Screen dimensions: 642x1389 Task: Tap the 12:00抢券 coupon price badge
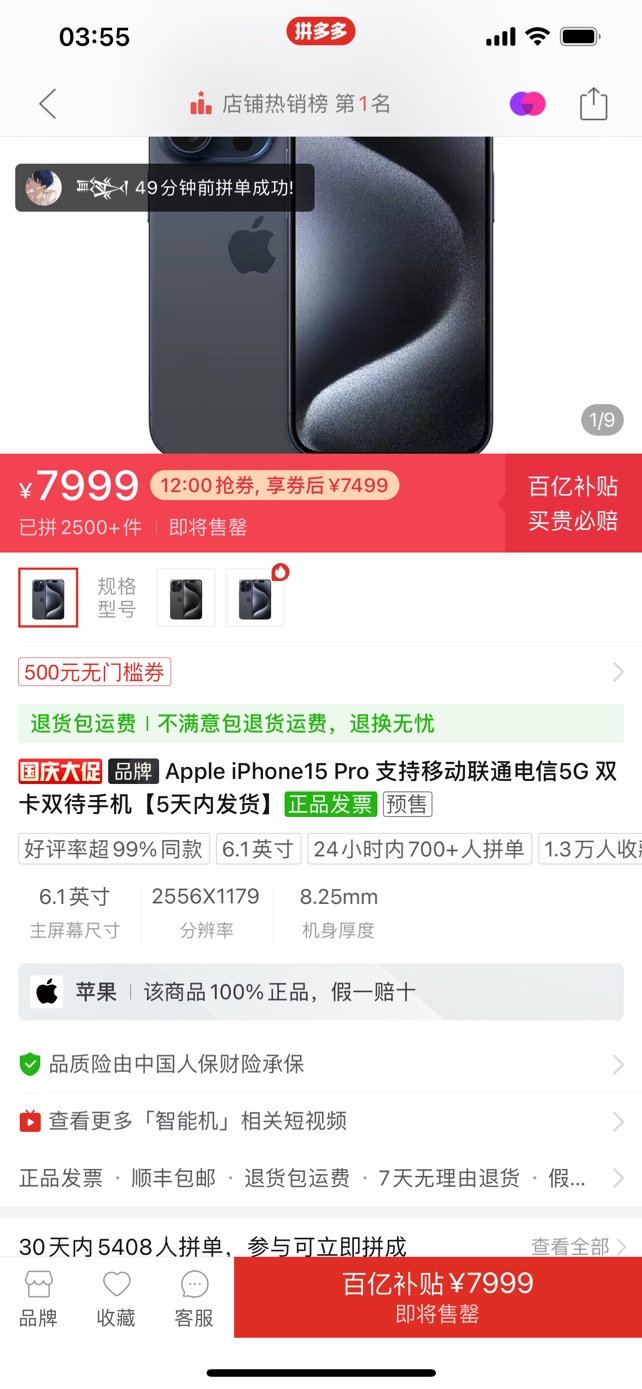pos(274,486)
